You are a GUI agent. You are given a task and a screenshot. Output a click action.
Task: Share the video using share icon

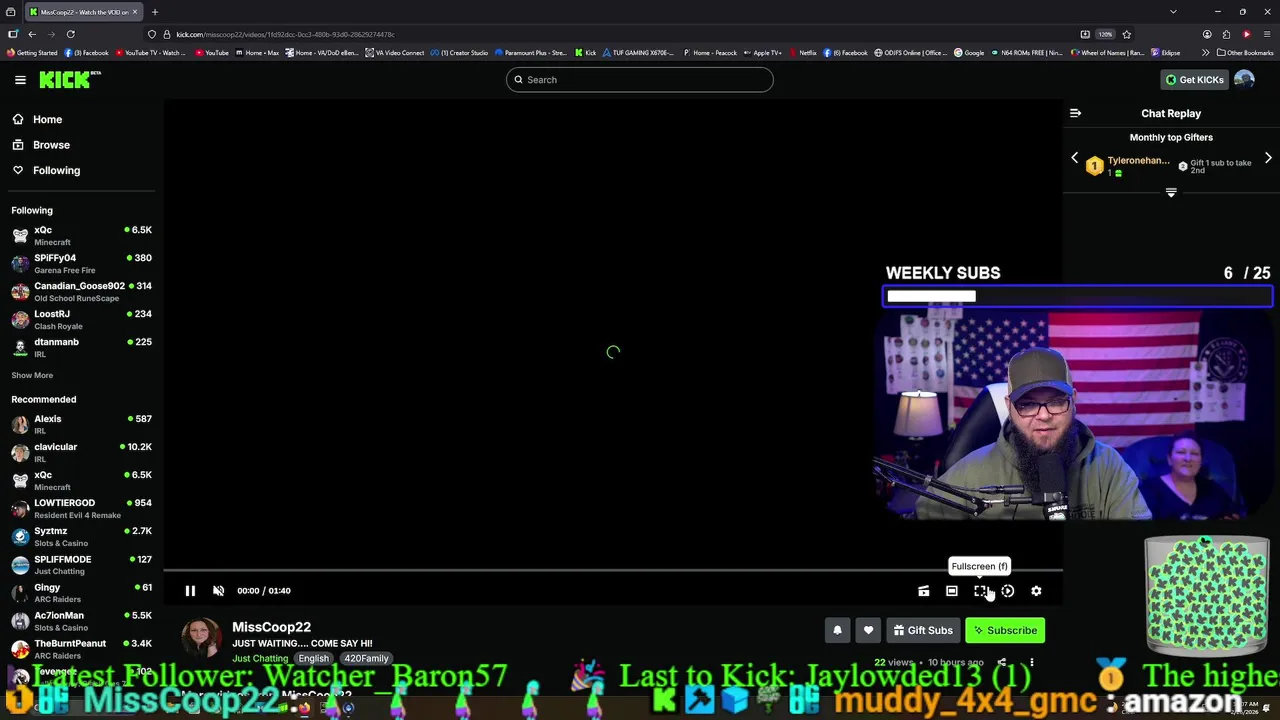1002,662
